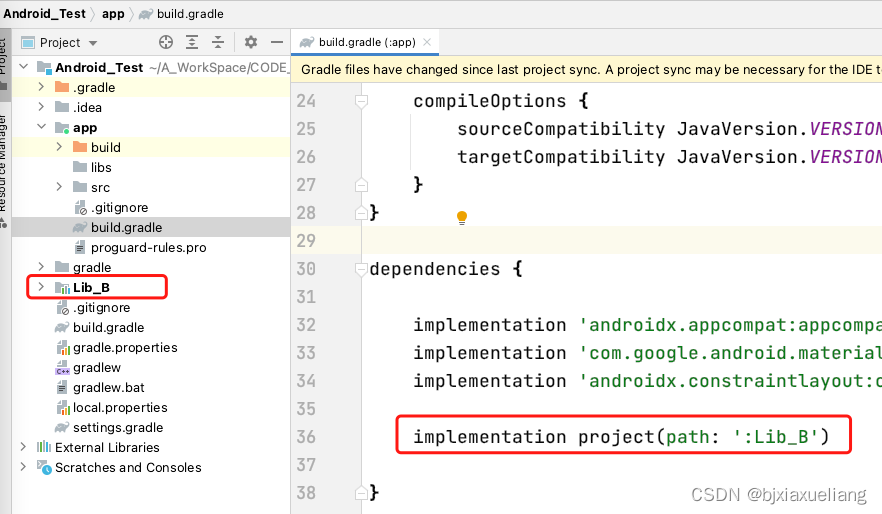Click the sourceCompatibility line text
The height and width of the screenshot is (514, 882).
(x=669, y=129)
